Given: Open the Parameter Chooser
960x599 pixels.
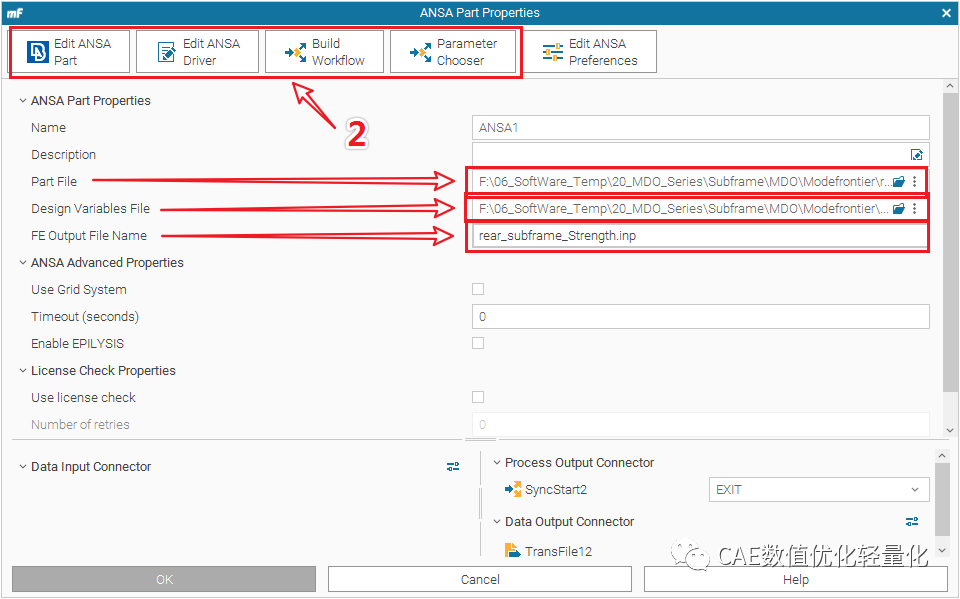Looking at the screenshot, I should [452, 52].
